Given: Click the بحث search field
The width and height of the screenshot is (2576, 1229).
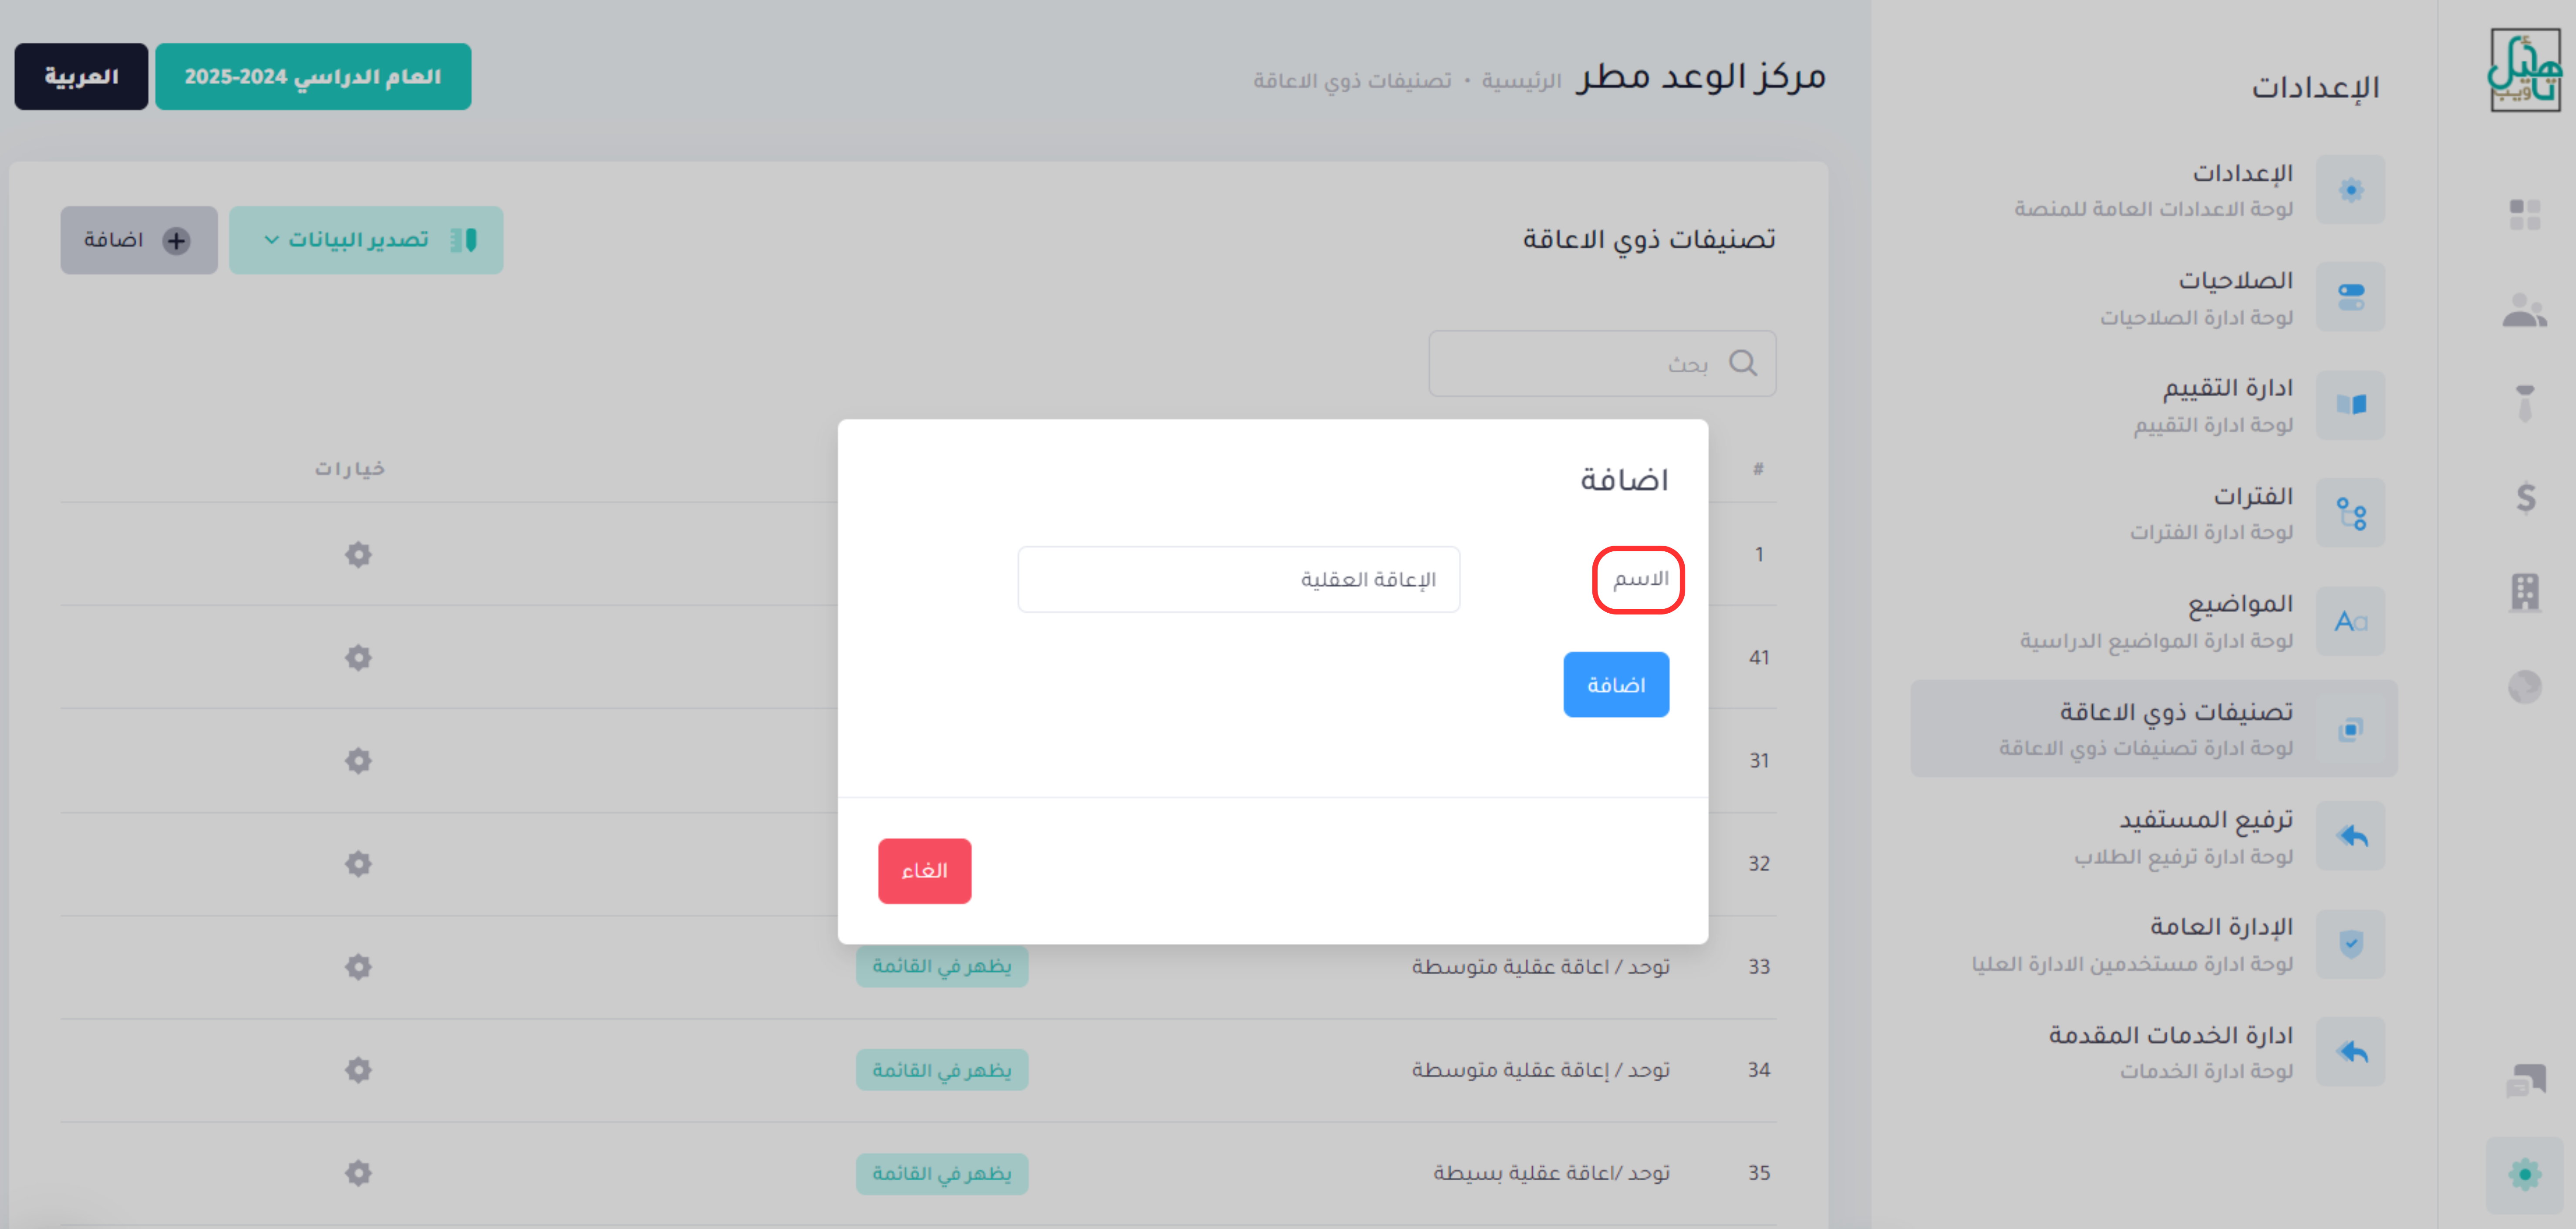Looking at the screenshot, I should (x=1602, y=363).
